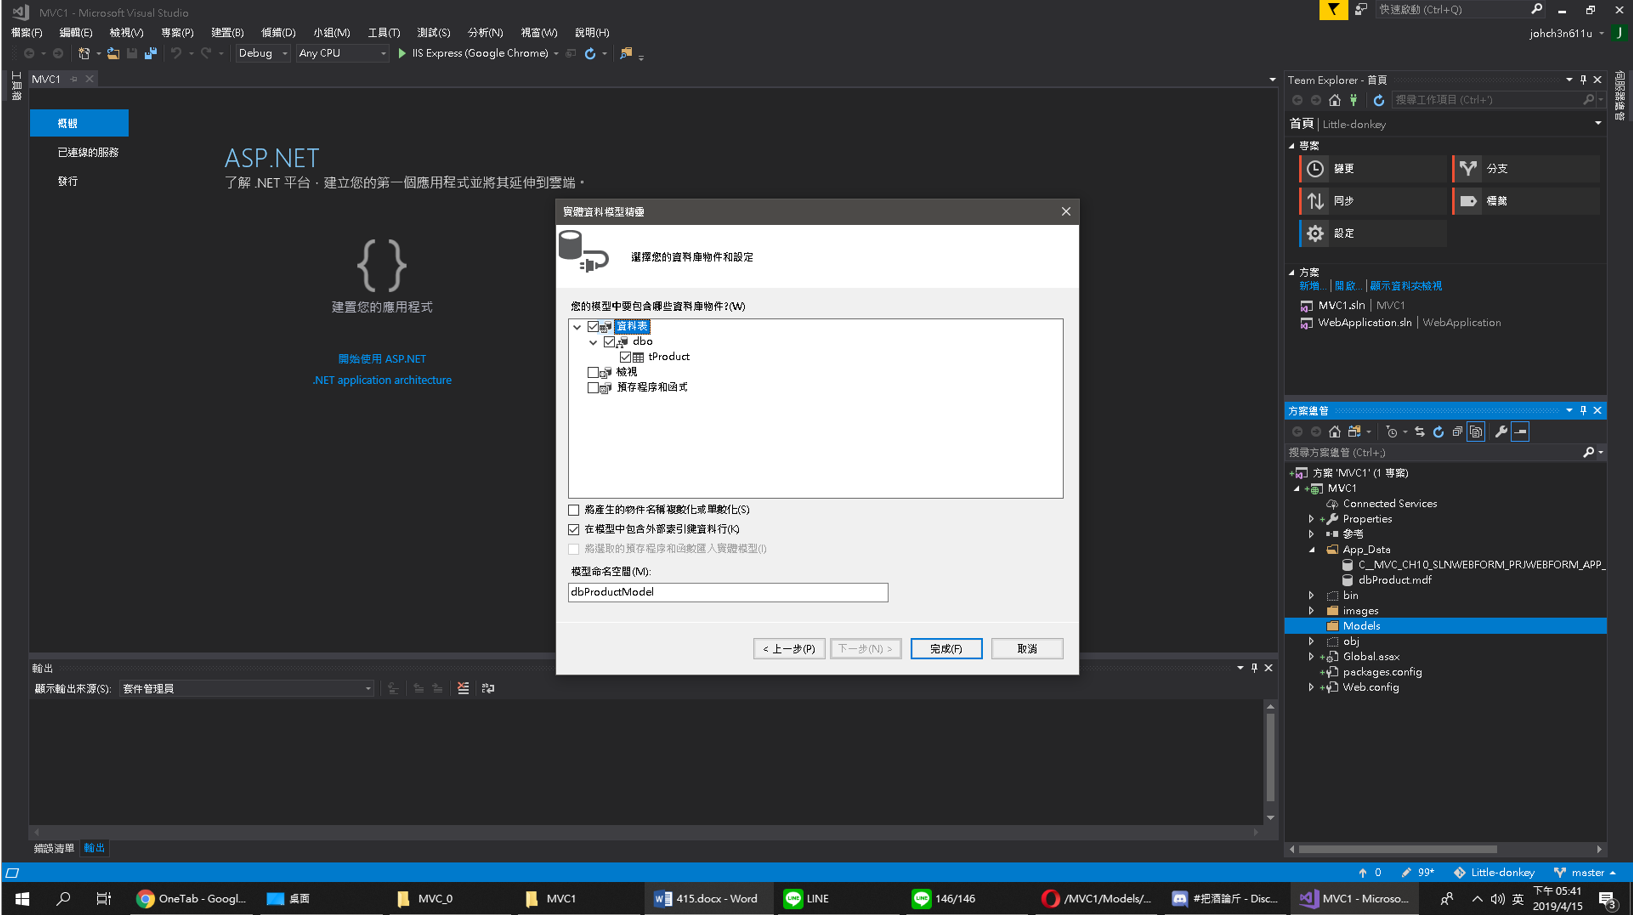Viewport: 1633px width, 915px height.
Task: Open the Any CPU platform dropdown
Action: (x=342, y=53)
